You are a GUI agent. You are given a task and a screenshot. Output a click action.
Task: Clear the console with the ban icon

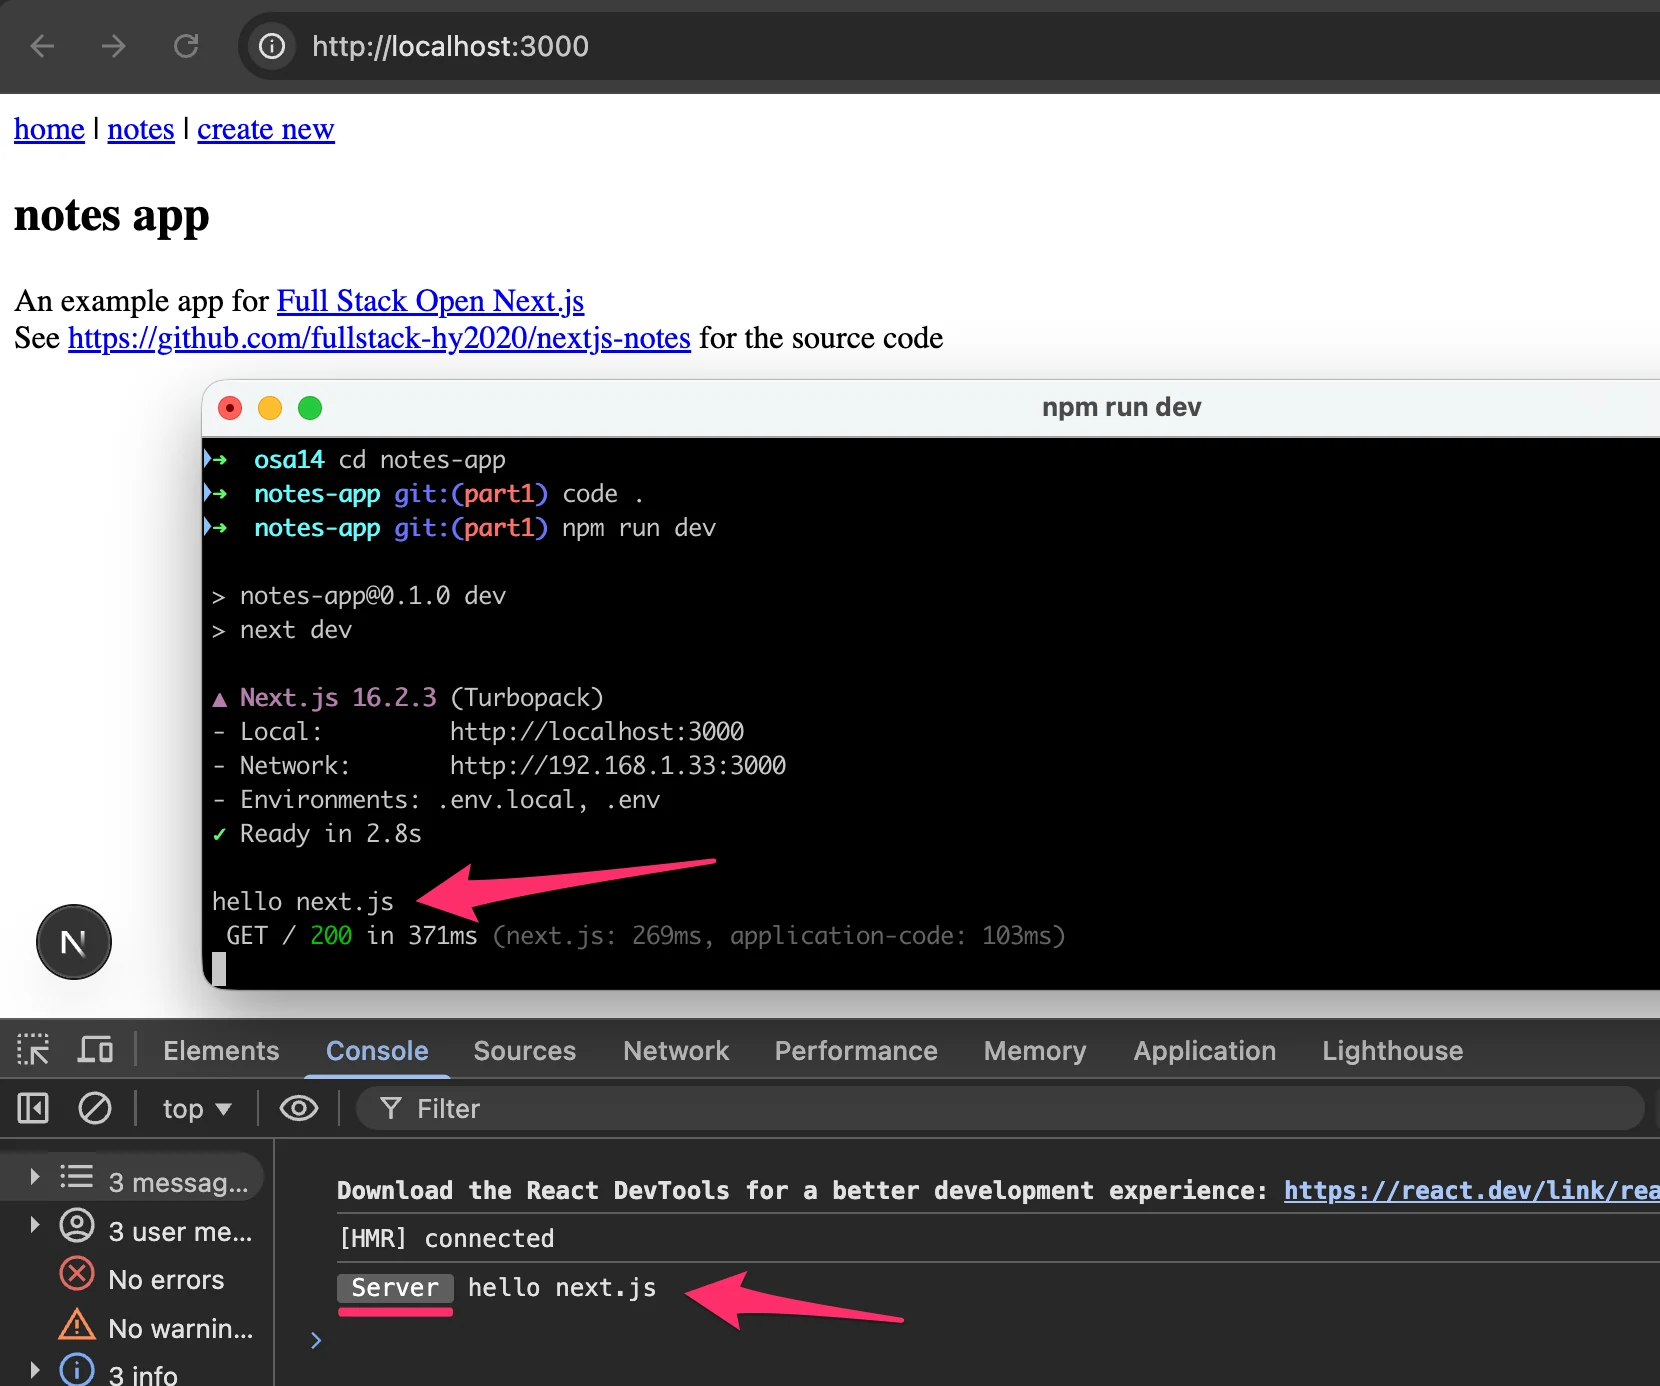click(x=95, y=1108)
